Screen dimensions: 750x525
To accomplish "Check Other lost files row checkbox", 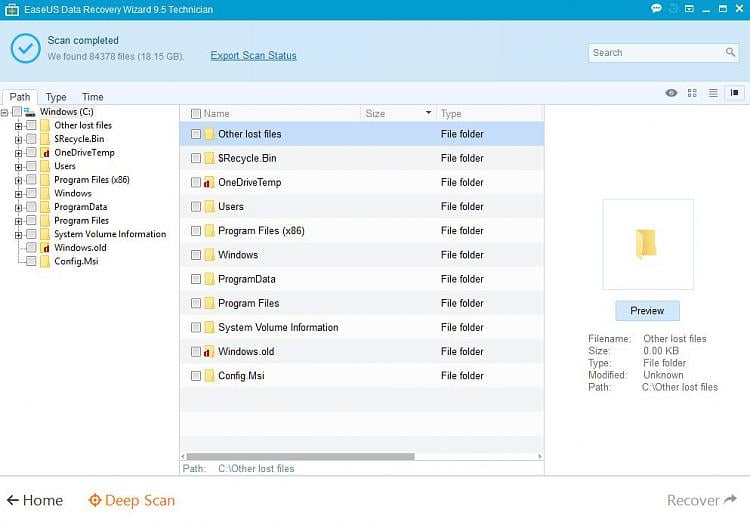I will point(196,134).
